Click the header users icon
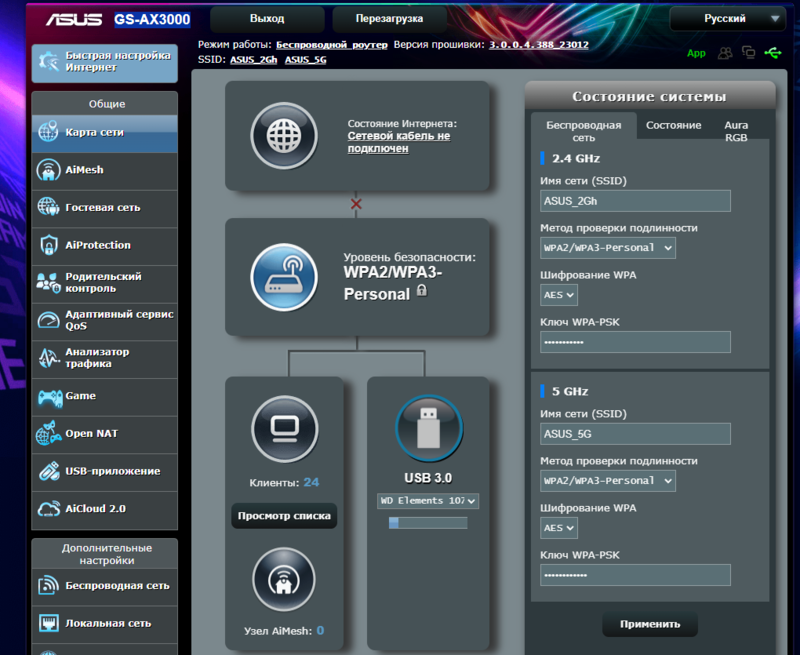This screenshot has width=800, height=655. (725, 53)
